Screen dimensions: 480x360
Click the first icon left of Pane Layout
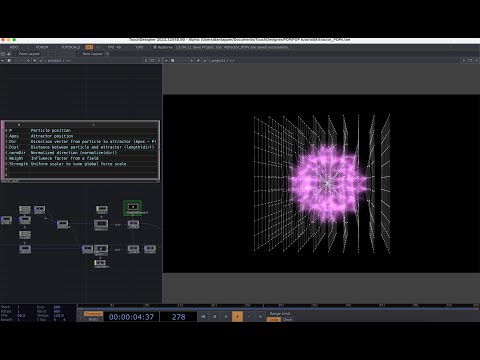pyautogui.click(x=3, y=54)
